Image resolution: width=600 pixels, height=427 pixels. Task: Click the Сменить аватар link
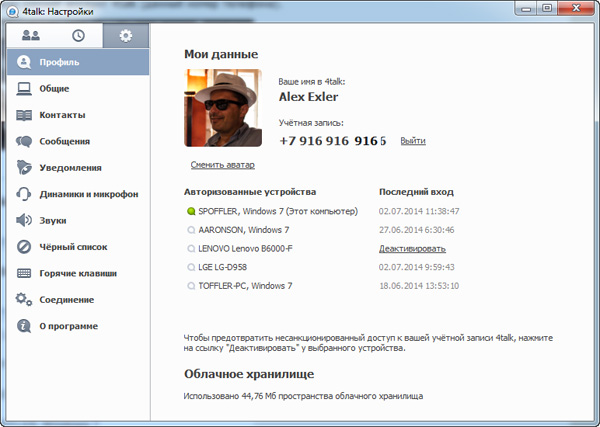coord(222,165)
